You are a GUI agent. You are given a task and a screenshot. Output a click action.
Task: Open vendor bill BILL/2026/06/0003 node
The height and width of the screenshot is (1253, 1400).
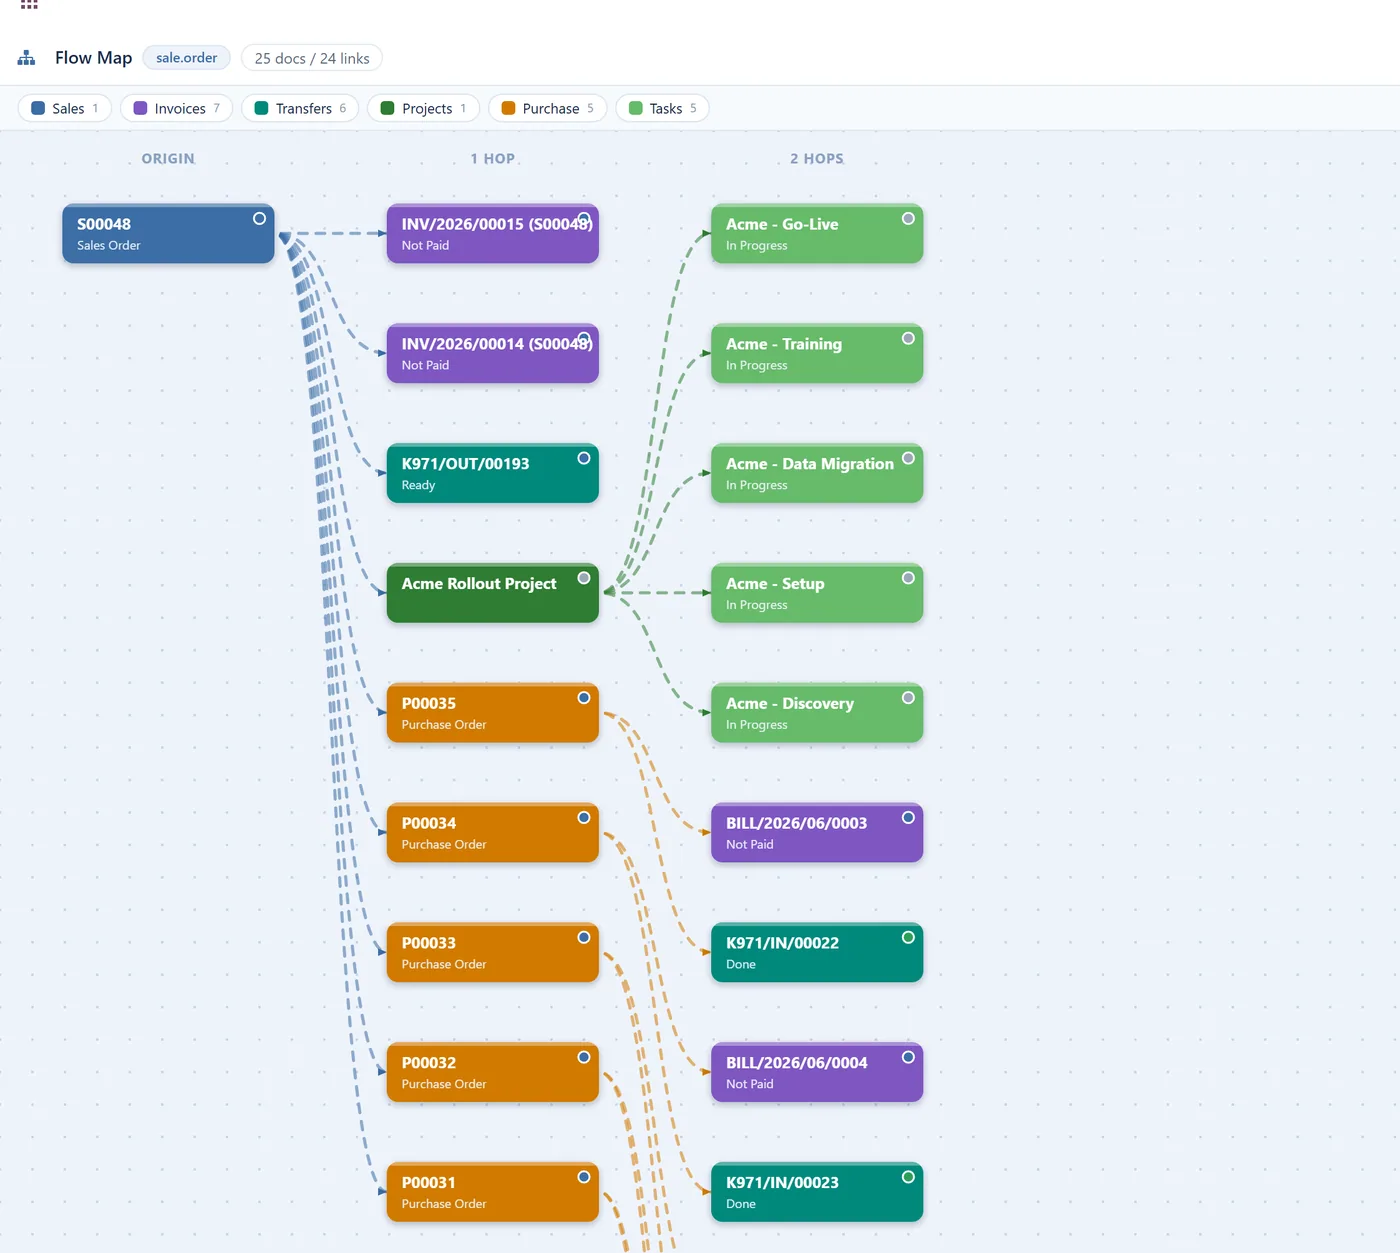coord(817,833)
